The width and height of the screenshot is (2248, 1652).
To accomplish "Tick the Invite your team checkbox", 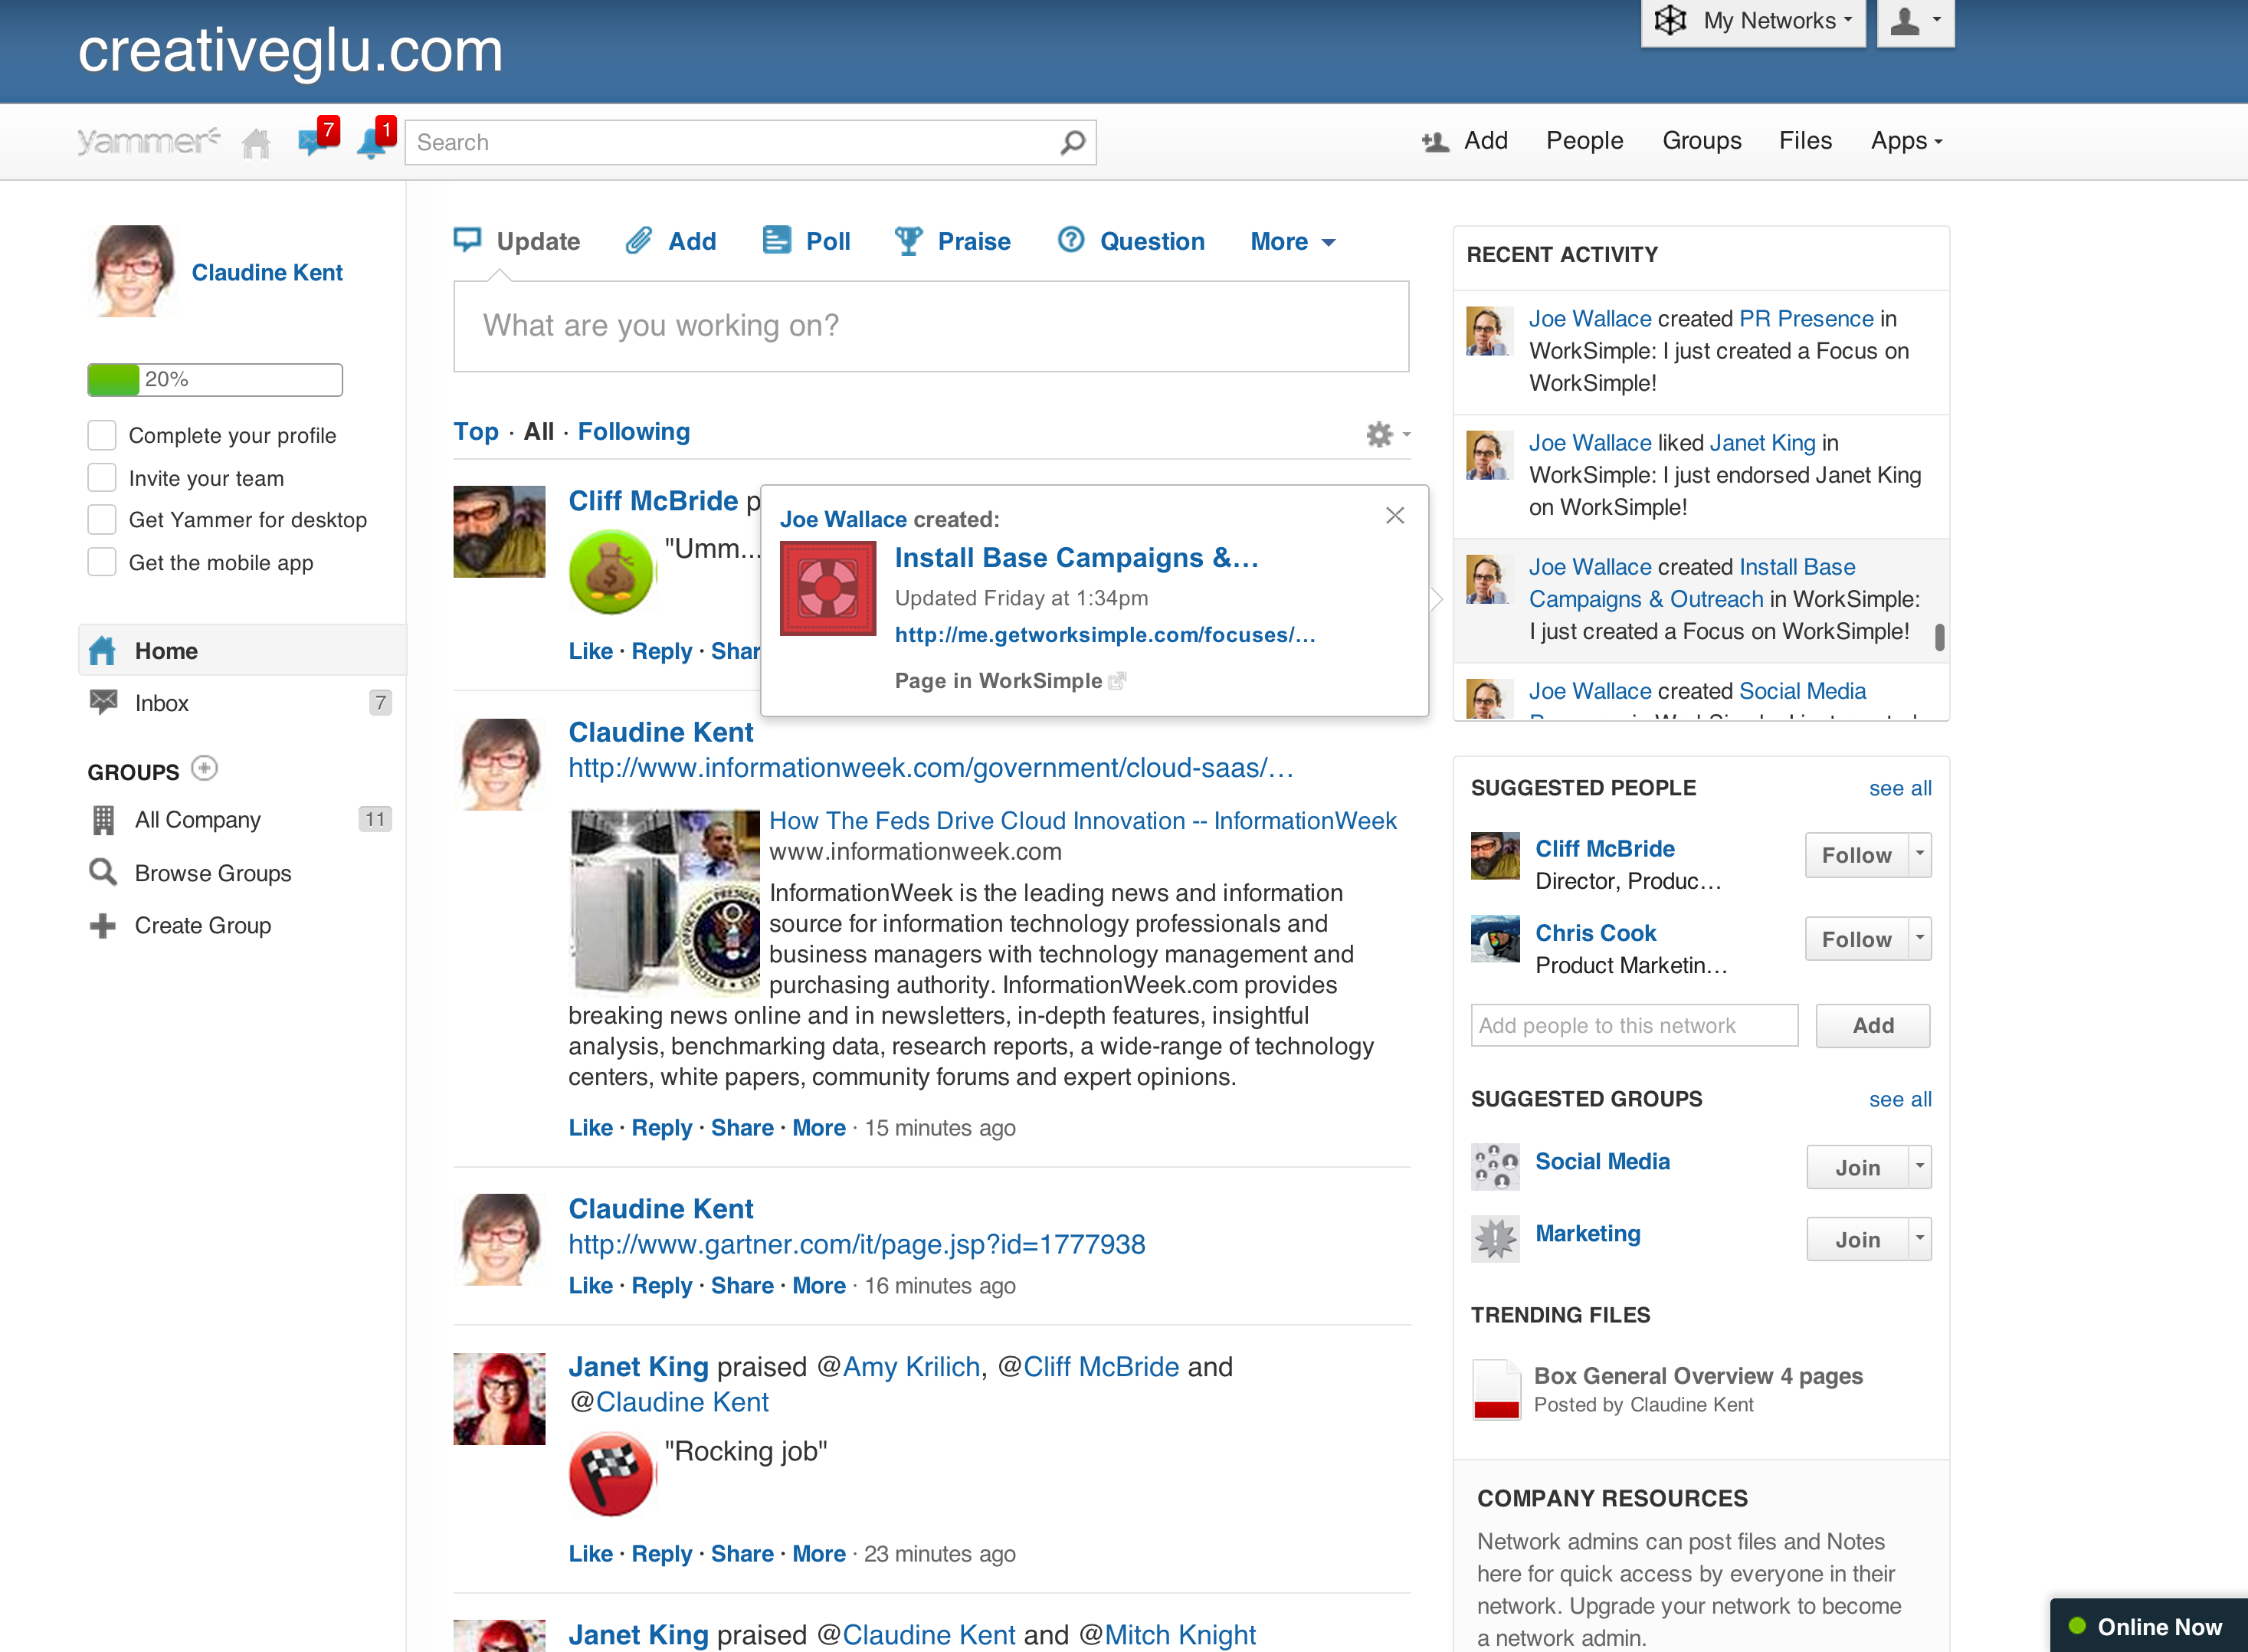I will click(x=102, y=478).
